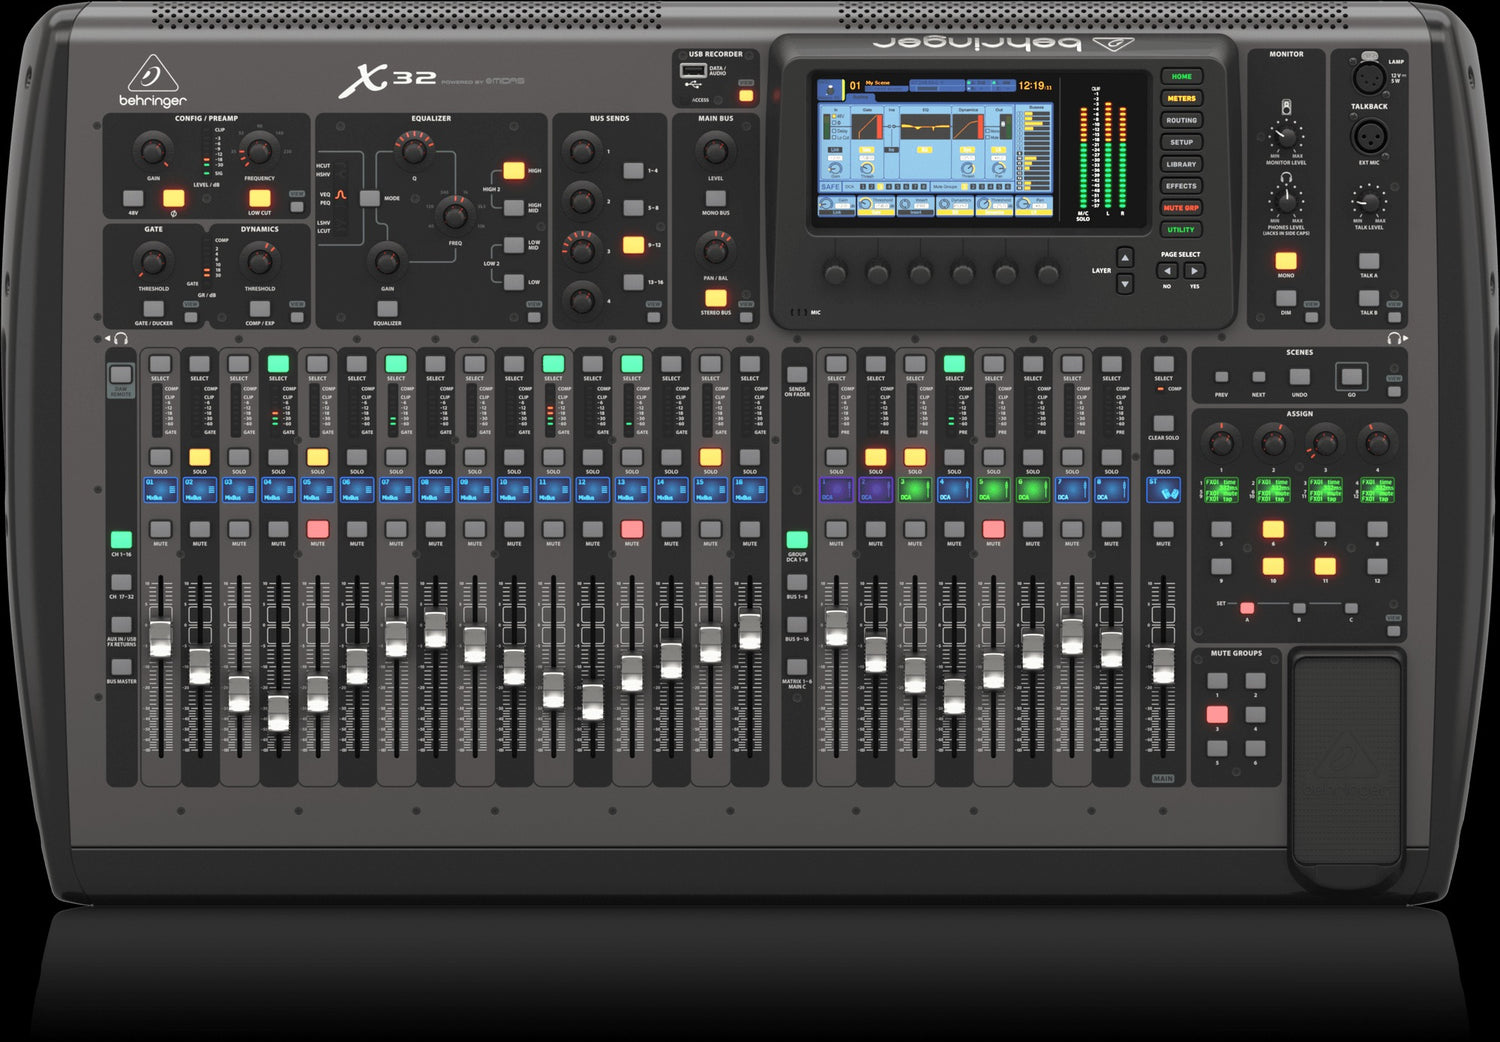1500x1042 pixels.
Task: Select the CH 1-16 layer button
Action: coord(121,540)
